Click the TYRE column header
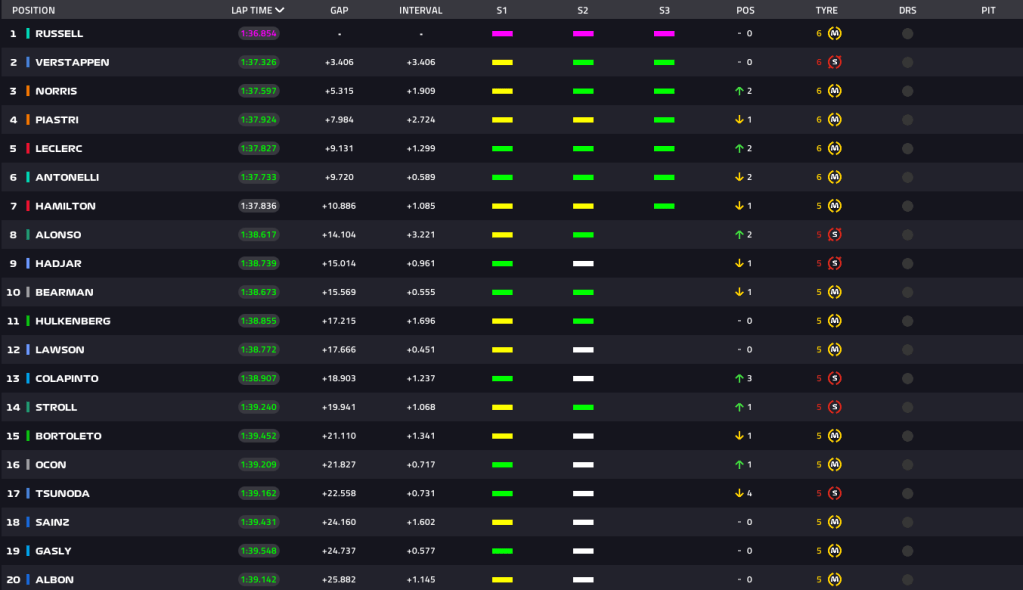 pyautogui.click(x=827, y=10)
